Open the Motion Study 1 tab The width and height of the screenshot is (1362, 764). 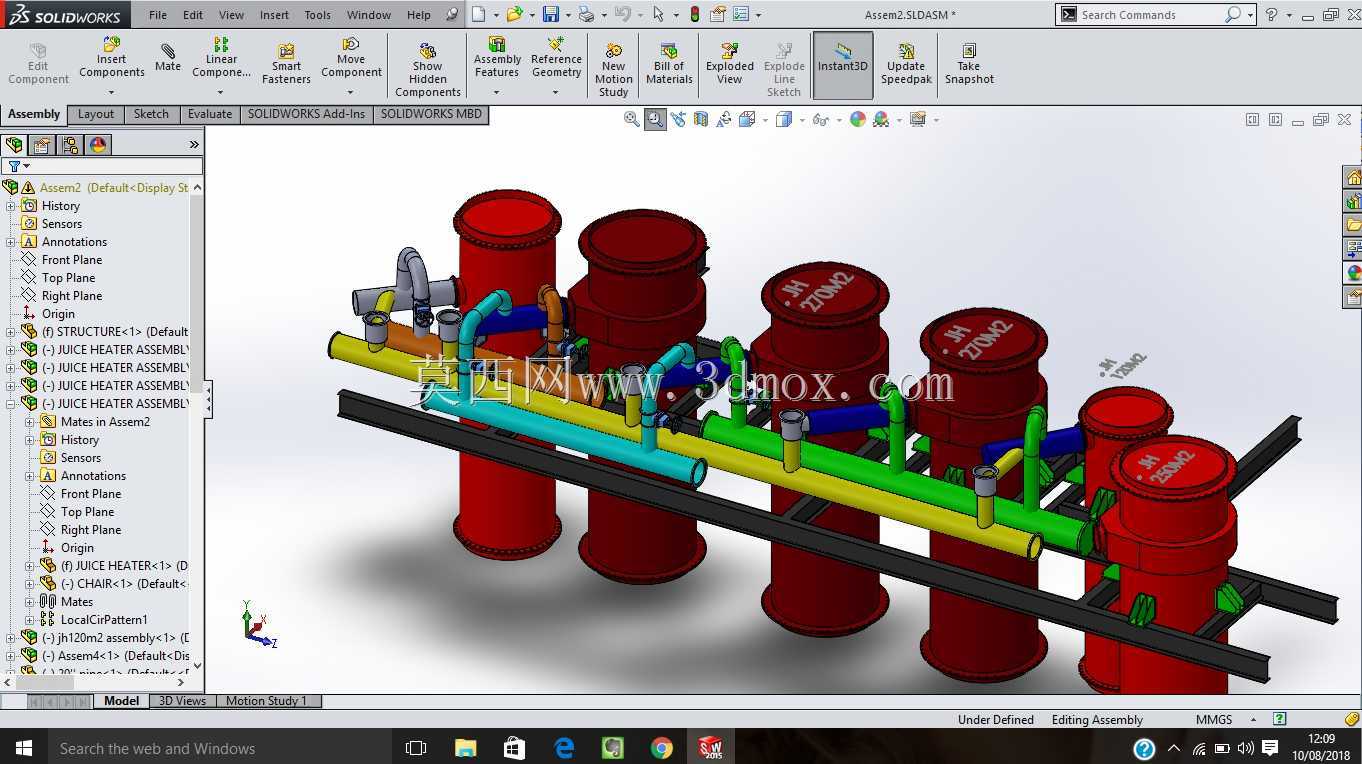click(266, 701)
